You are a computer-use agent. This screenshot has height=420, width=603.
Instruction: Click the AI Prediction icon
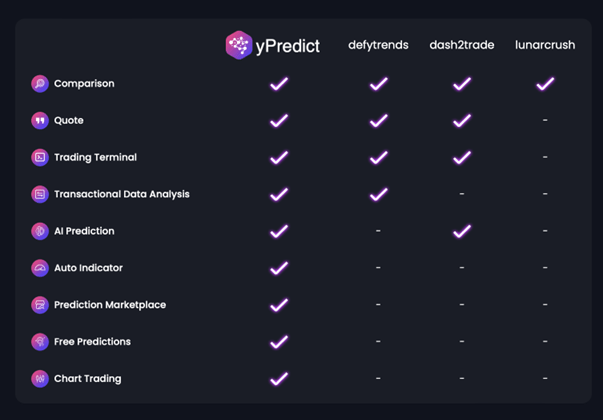tap(40, 231)
